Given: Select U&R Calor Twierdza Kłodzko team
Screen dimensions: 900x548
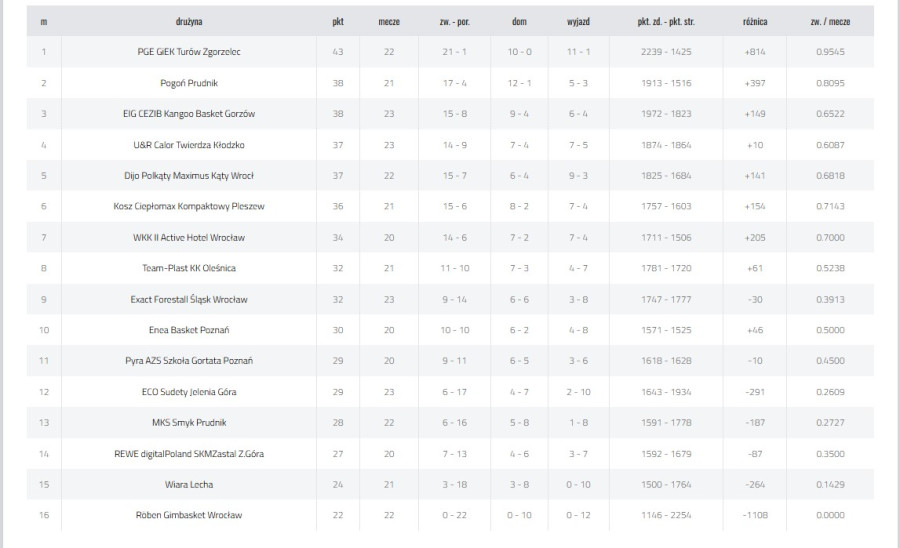Looking at the screenshot, I should [189, 145].
